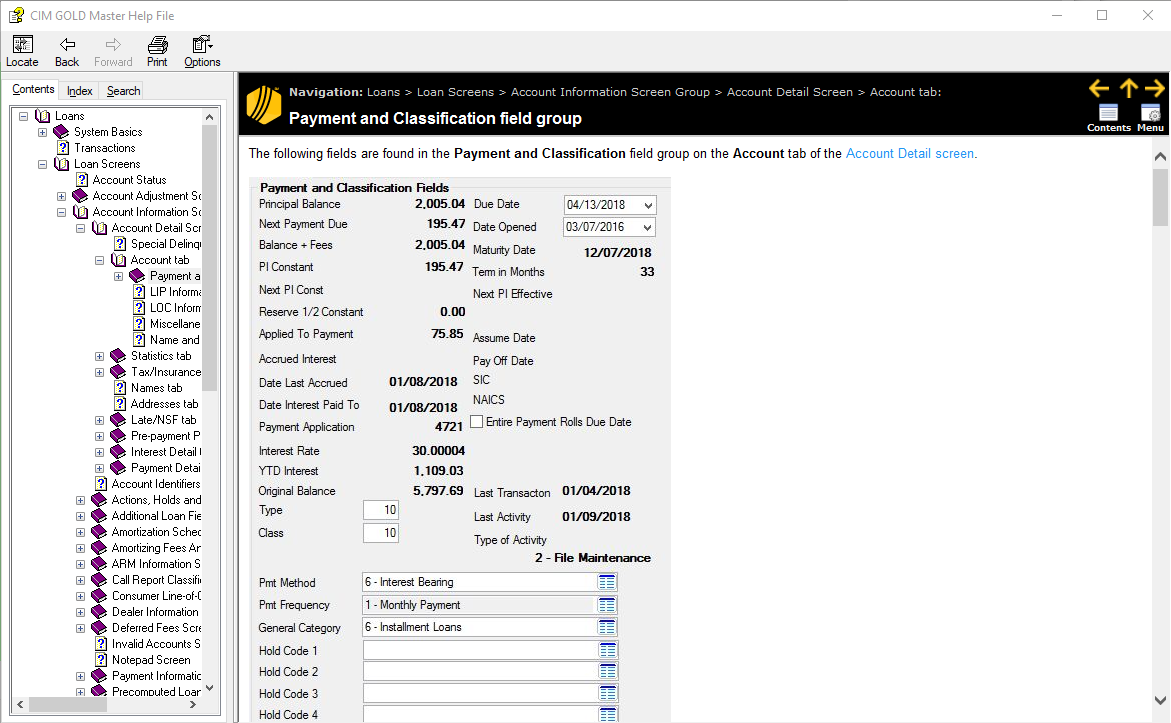Go up a level with the yellow up arrow

point(1128,88)
